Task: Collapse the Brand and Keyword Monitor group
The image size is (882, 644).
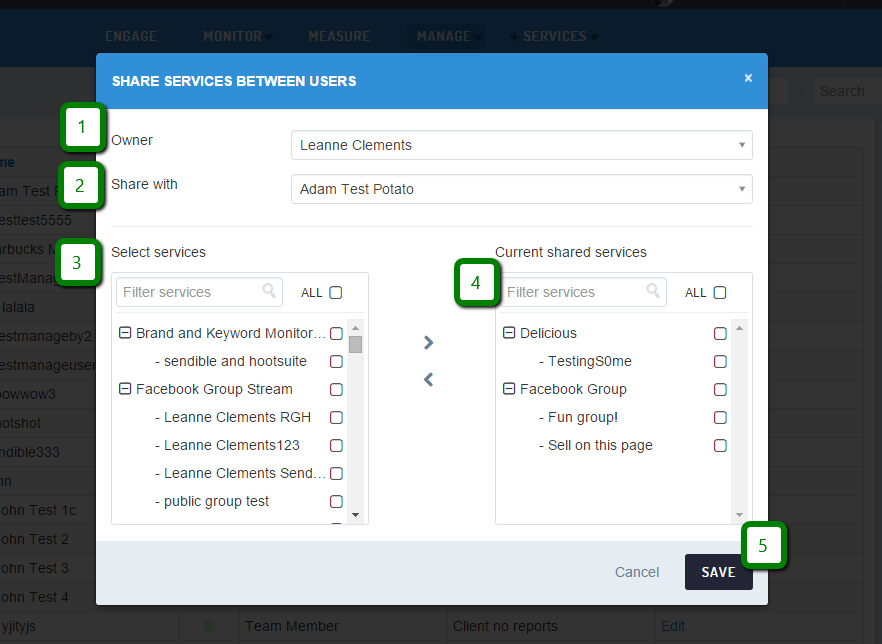Action: 125,333
